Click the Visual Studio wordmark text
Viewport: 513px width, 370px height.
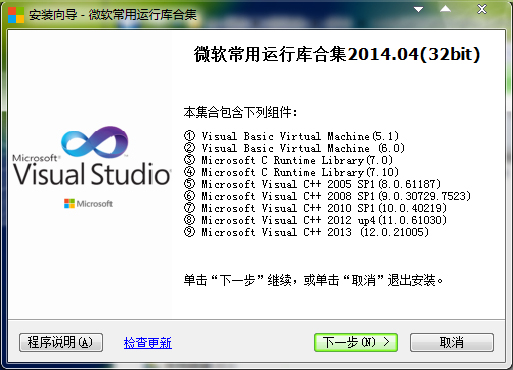click(92, 174)
